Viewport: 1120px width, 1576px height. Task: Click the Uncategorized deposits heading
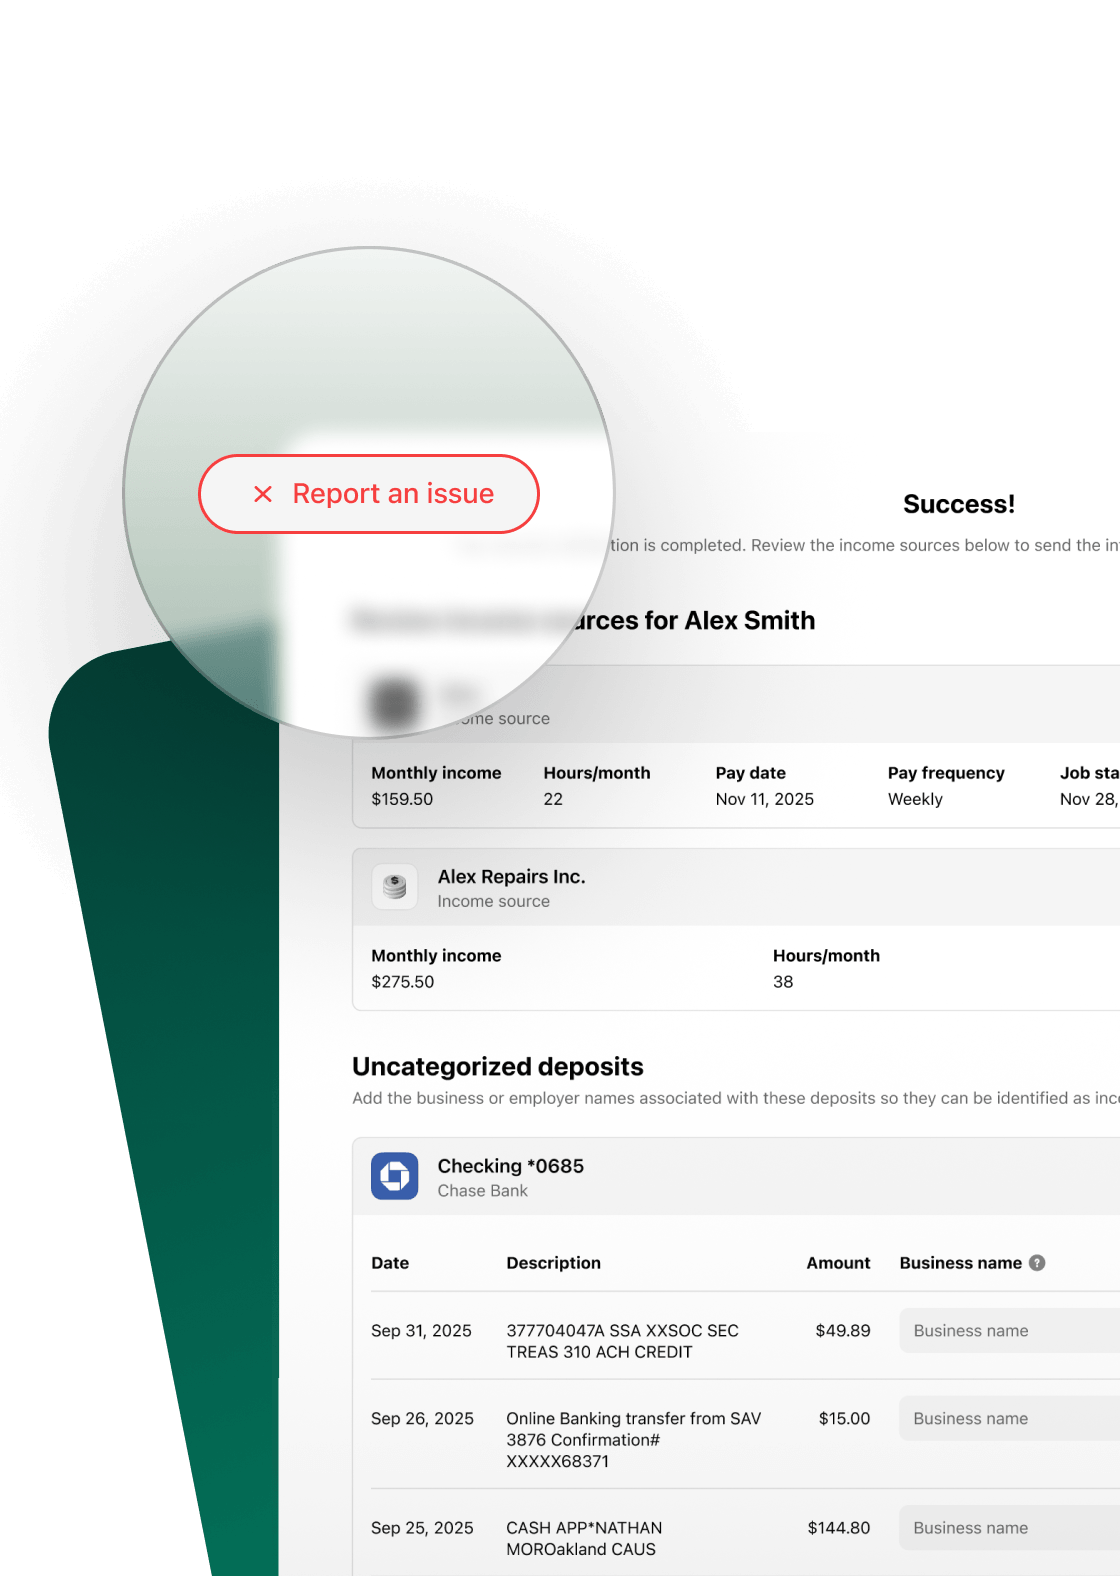pyautogui.click(x=498, y=1067)
